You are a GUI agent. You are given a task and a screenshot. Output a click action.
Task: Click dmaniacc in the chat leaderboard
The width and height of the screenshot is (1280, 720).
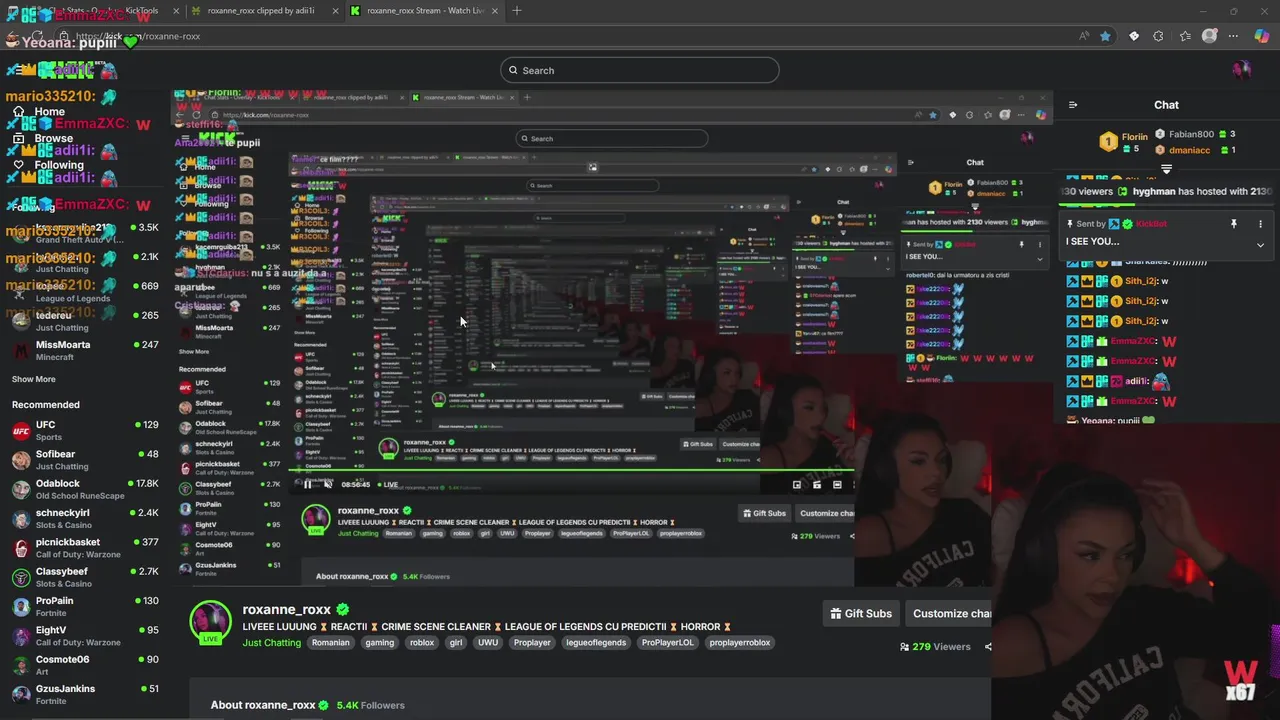1189,150
